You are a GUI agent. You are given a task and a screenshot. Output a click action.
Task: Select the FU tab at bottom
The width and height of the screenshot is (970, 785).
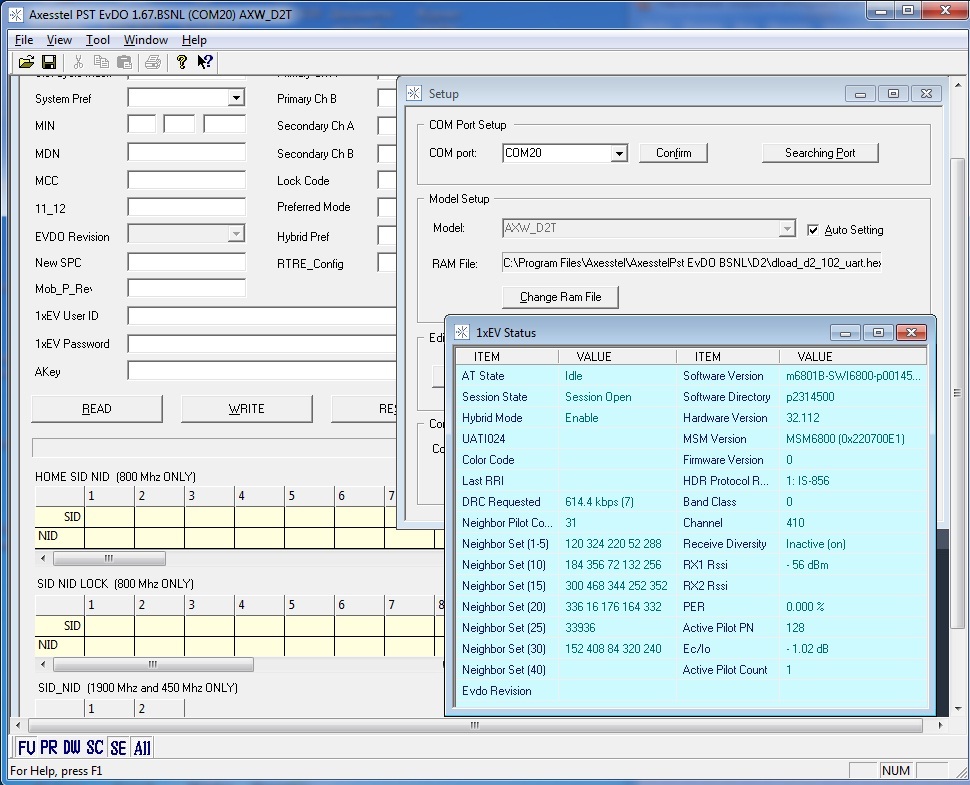[27, 748]
